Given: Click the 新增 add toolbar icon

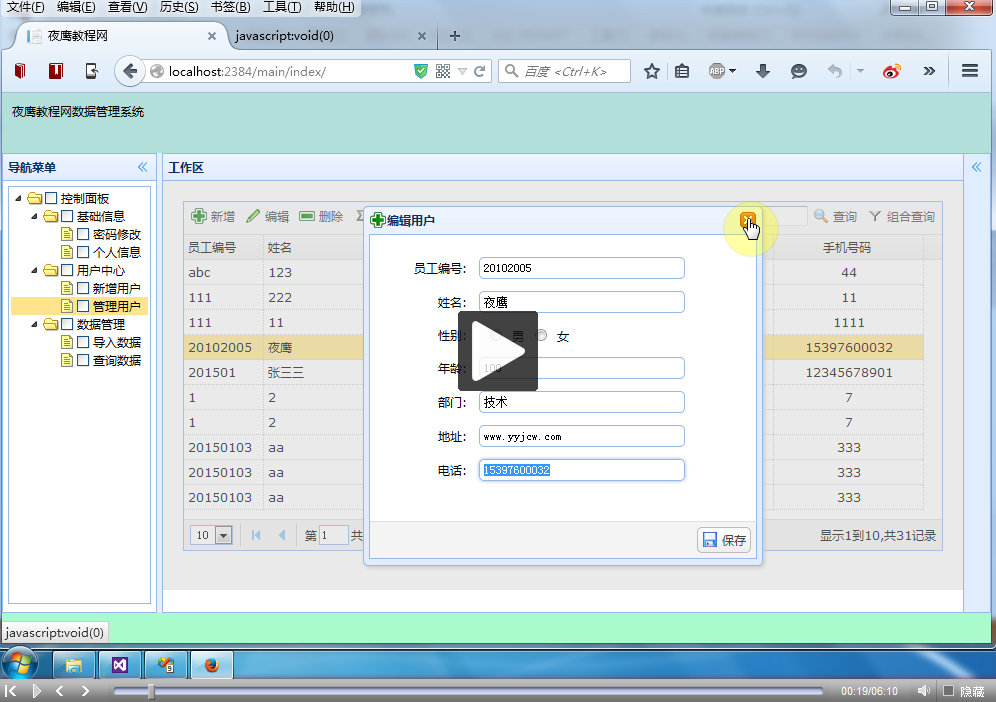Looking at the screenshot, I should pyautogui.click(x=199, y=216).
